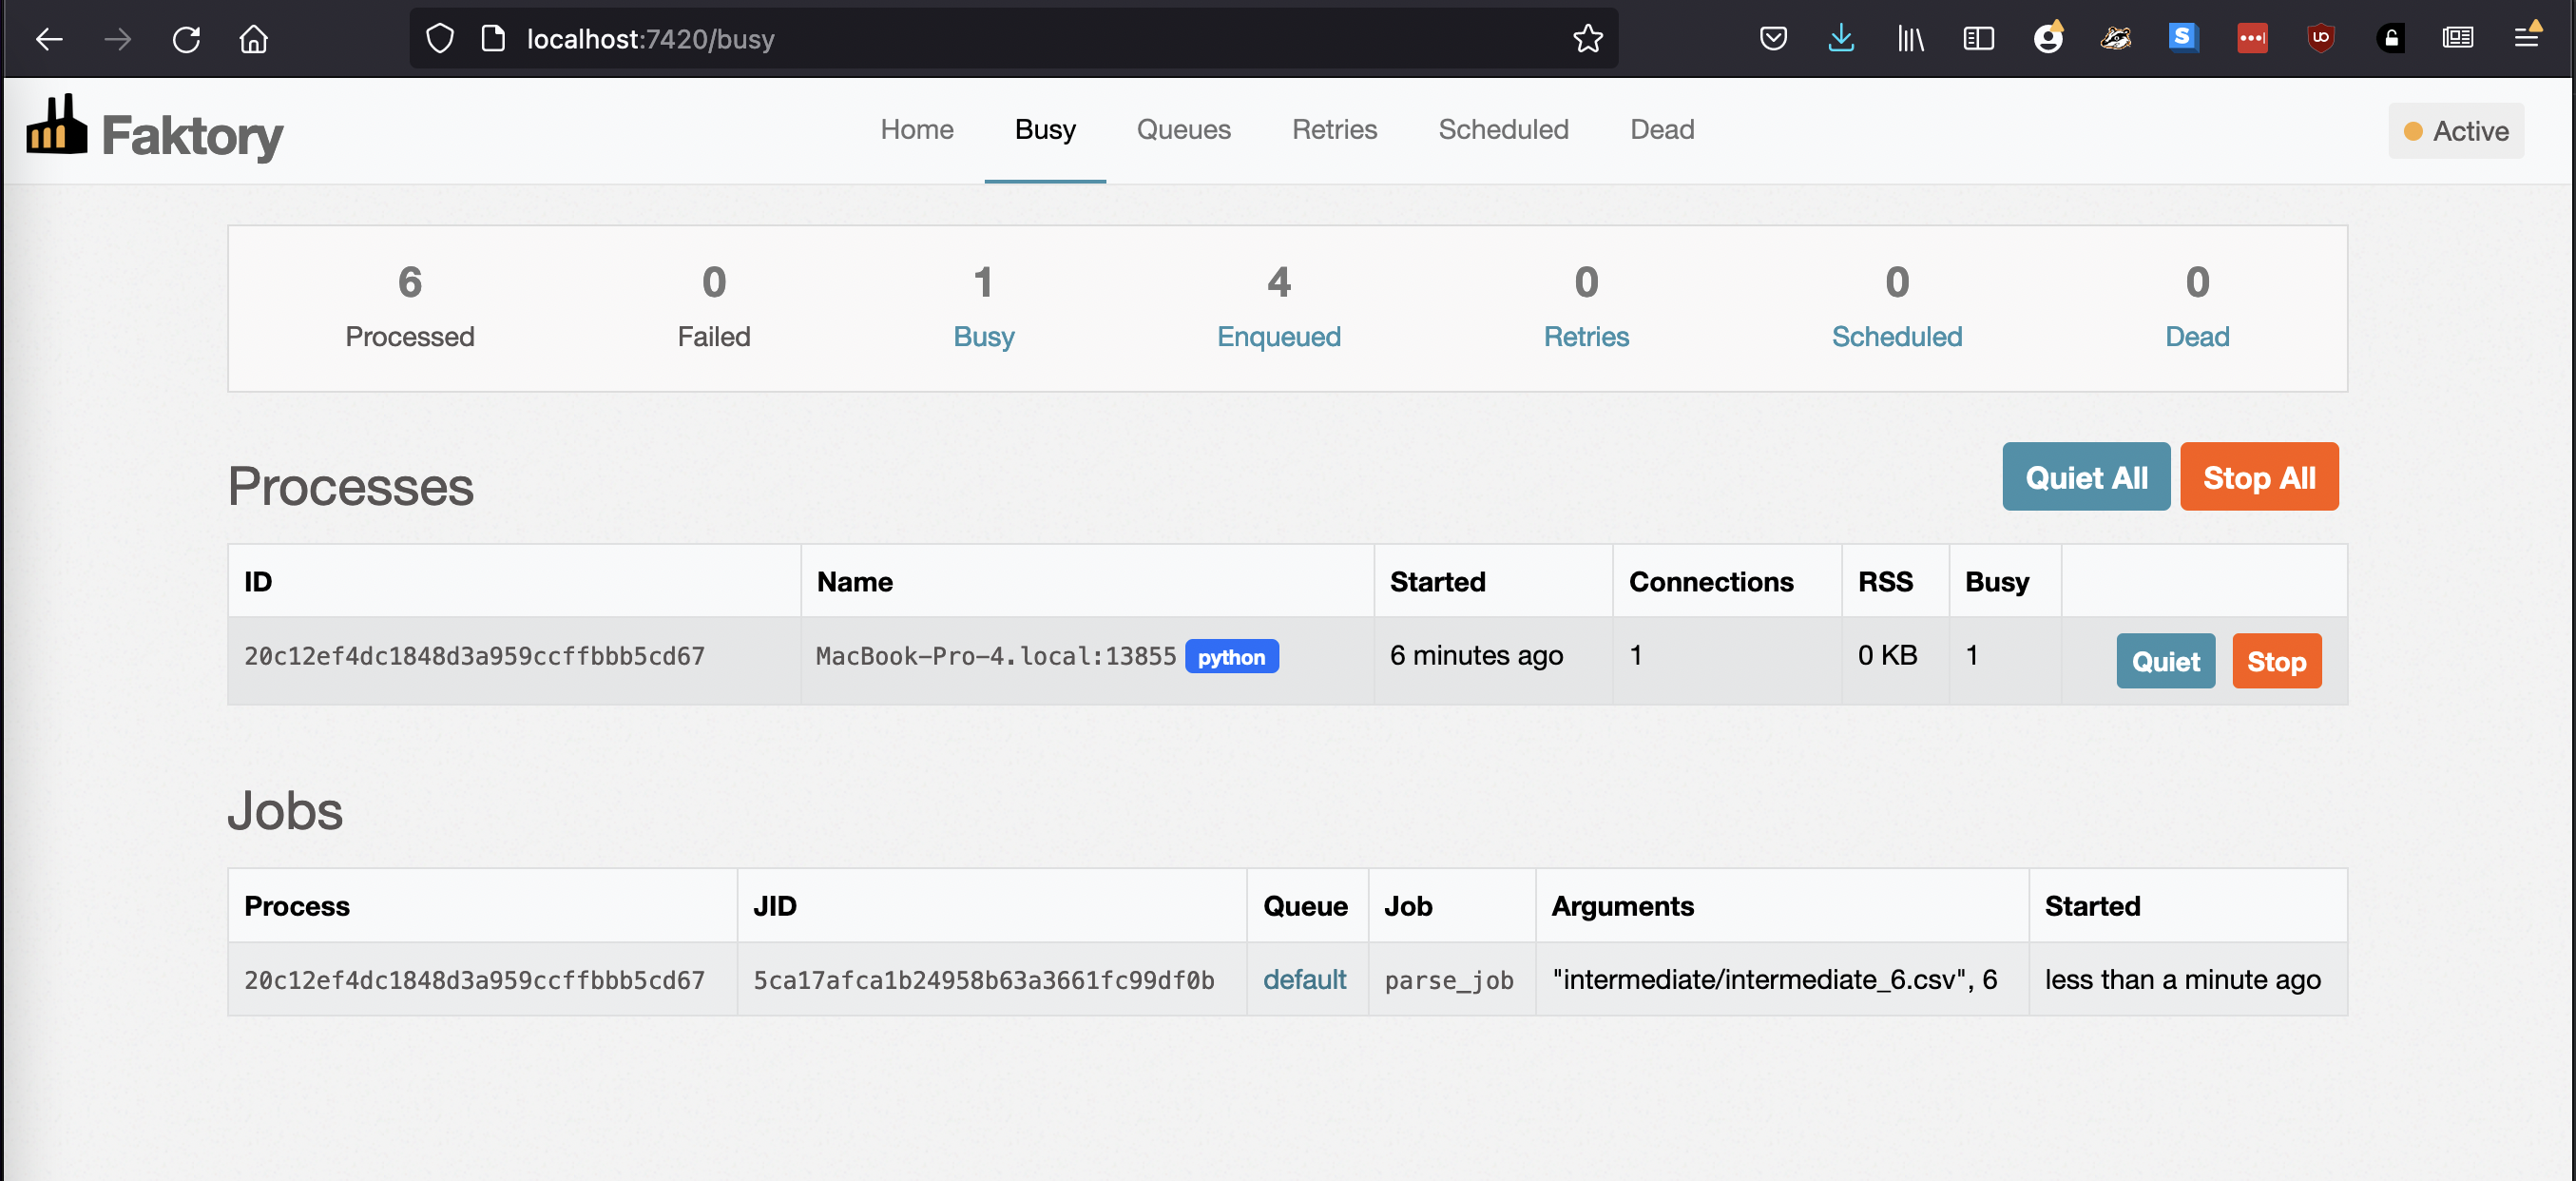
Task: Open the Privacy Badger extension
Action: coord(2116,38)
